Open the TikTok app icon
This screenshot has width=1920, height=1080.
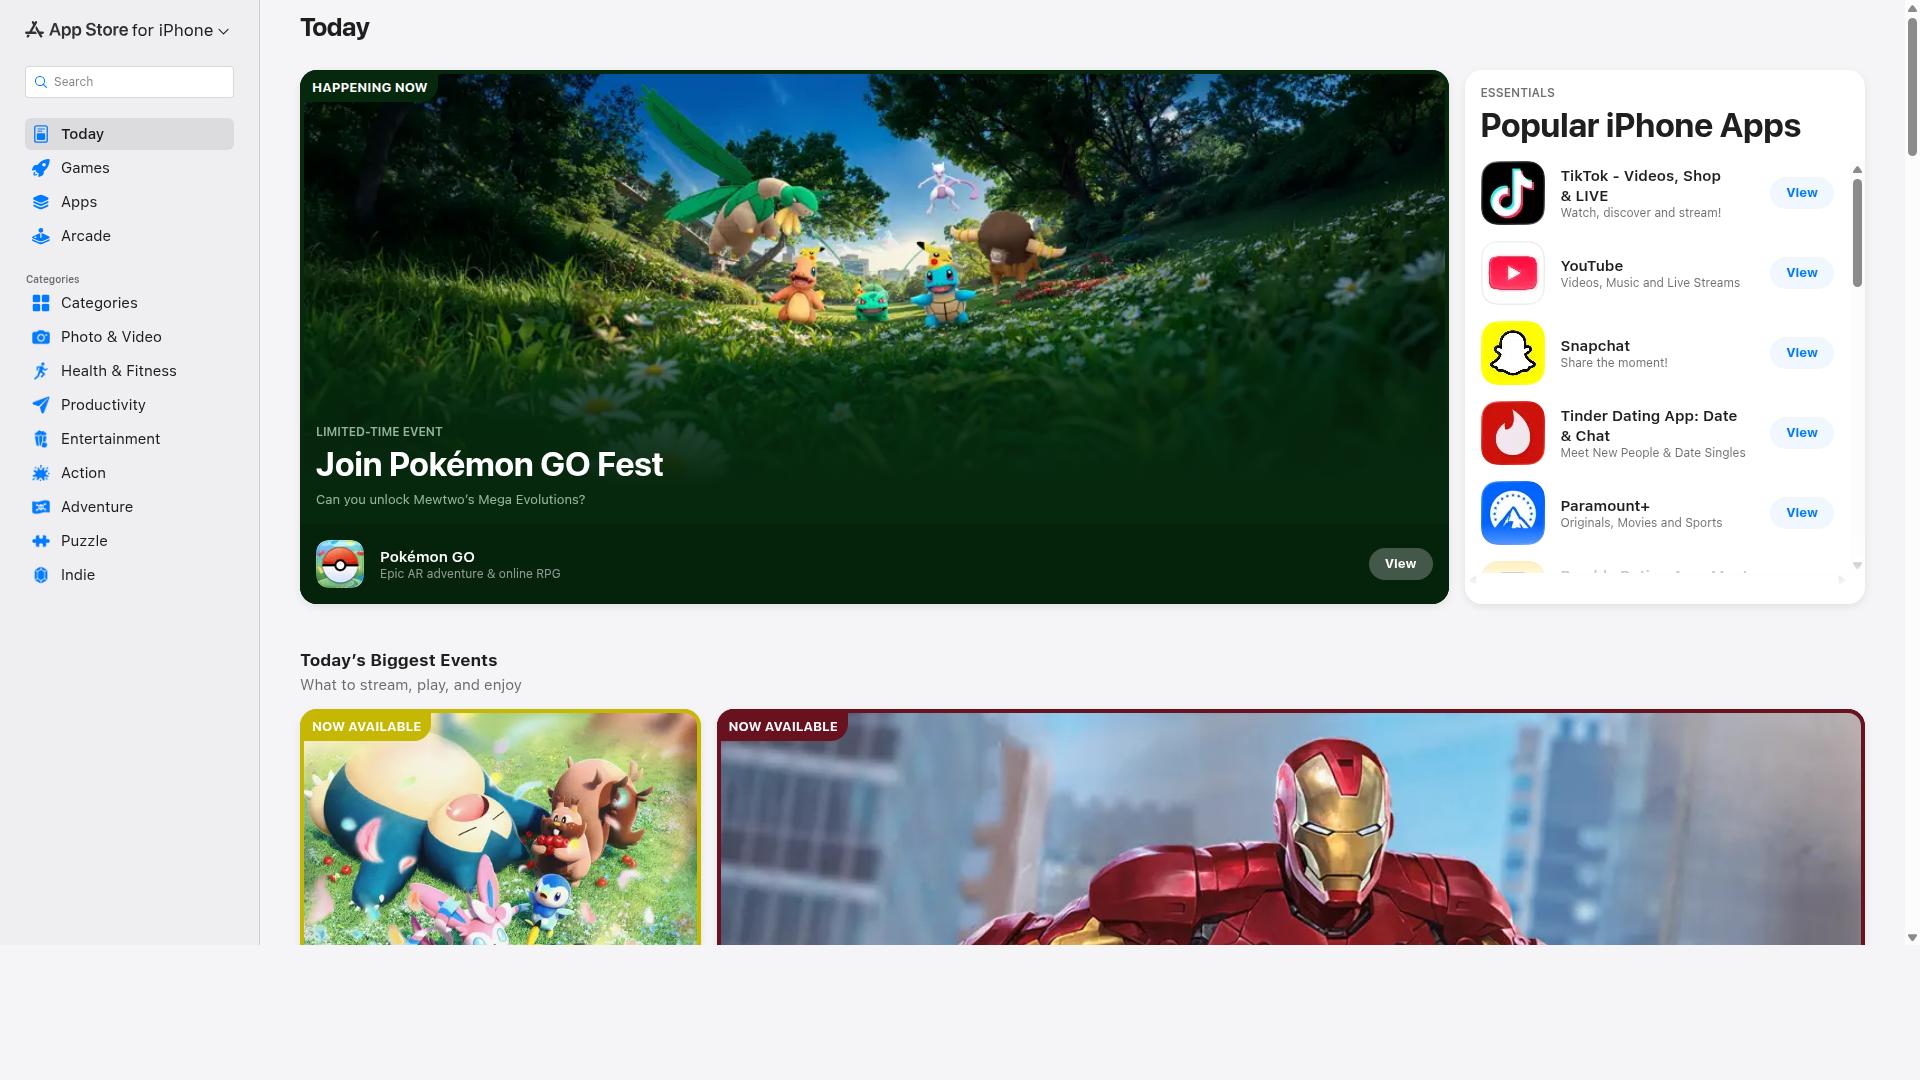(1512, 193)
